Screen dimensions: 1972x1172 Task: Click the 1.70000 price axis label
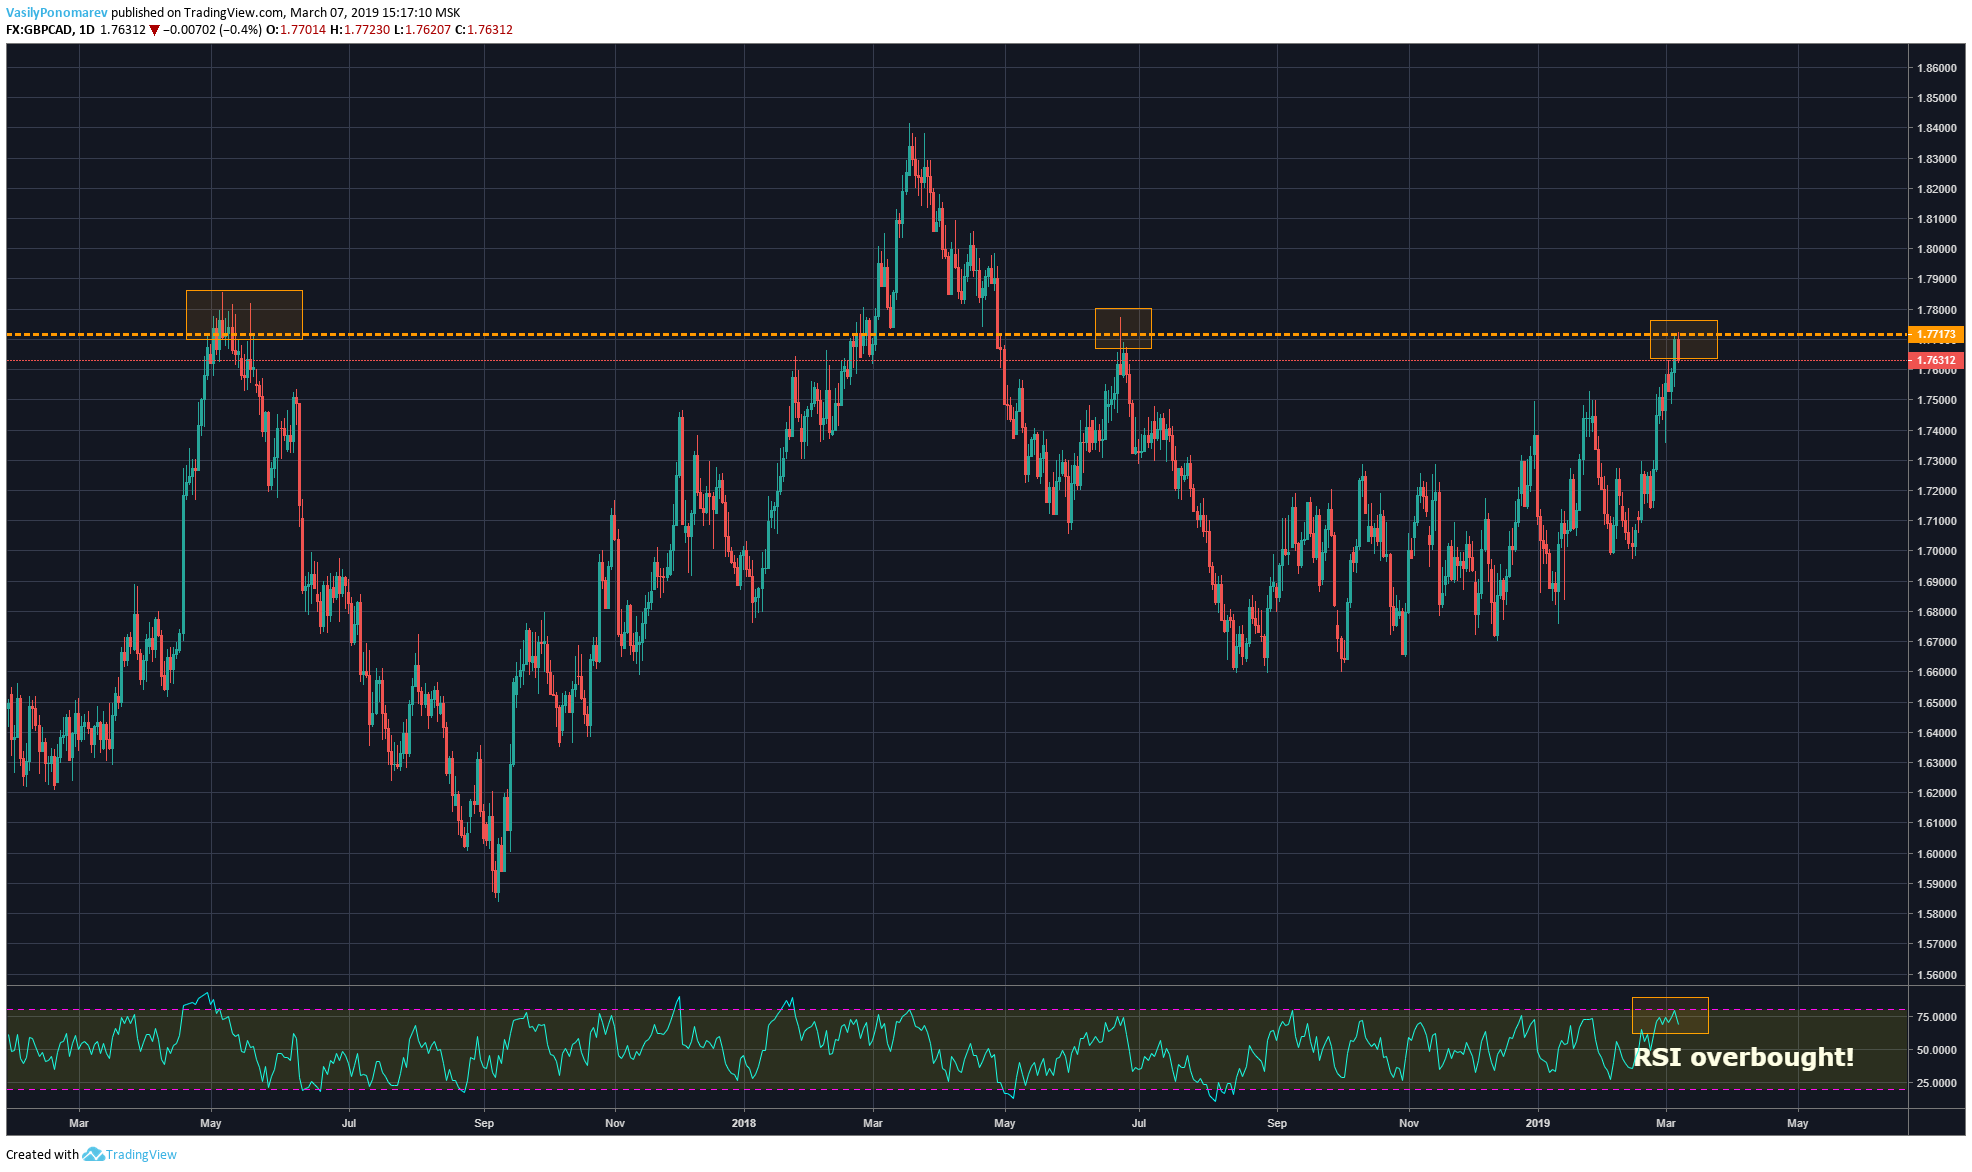(x=1936, y=551)
